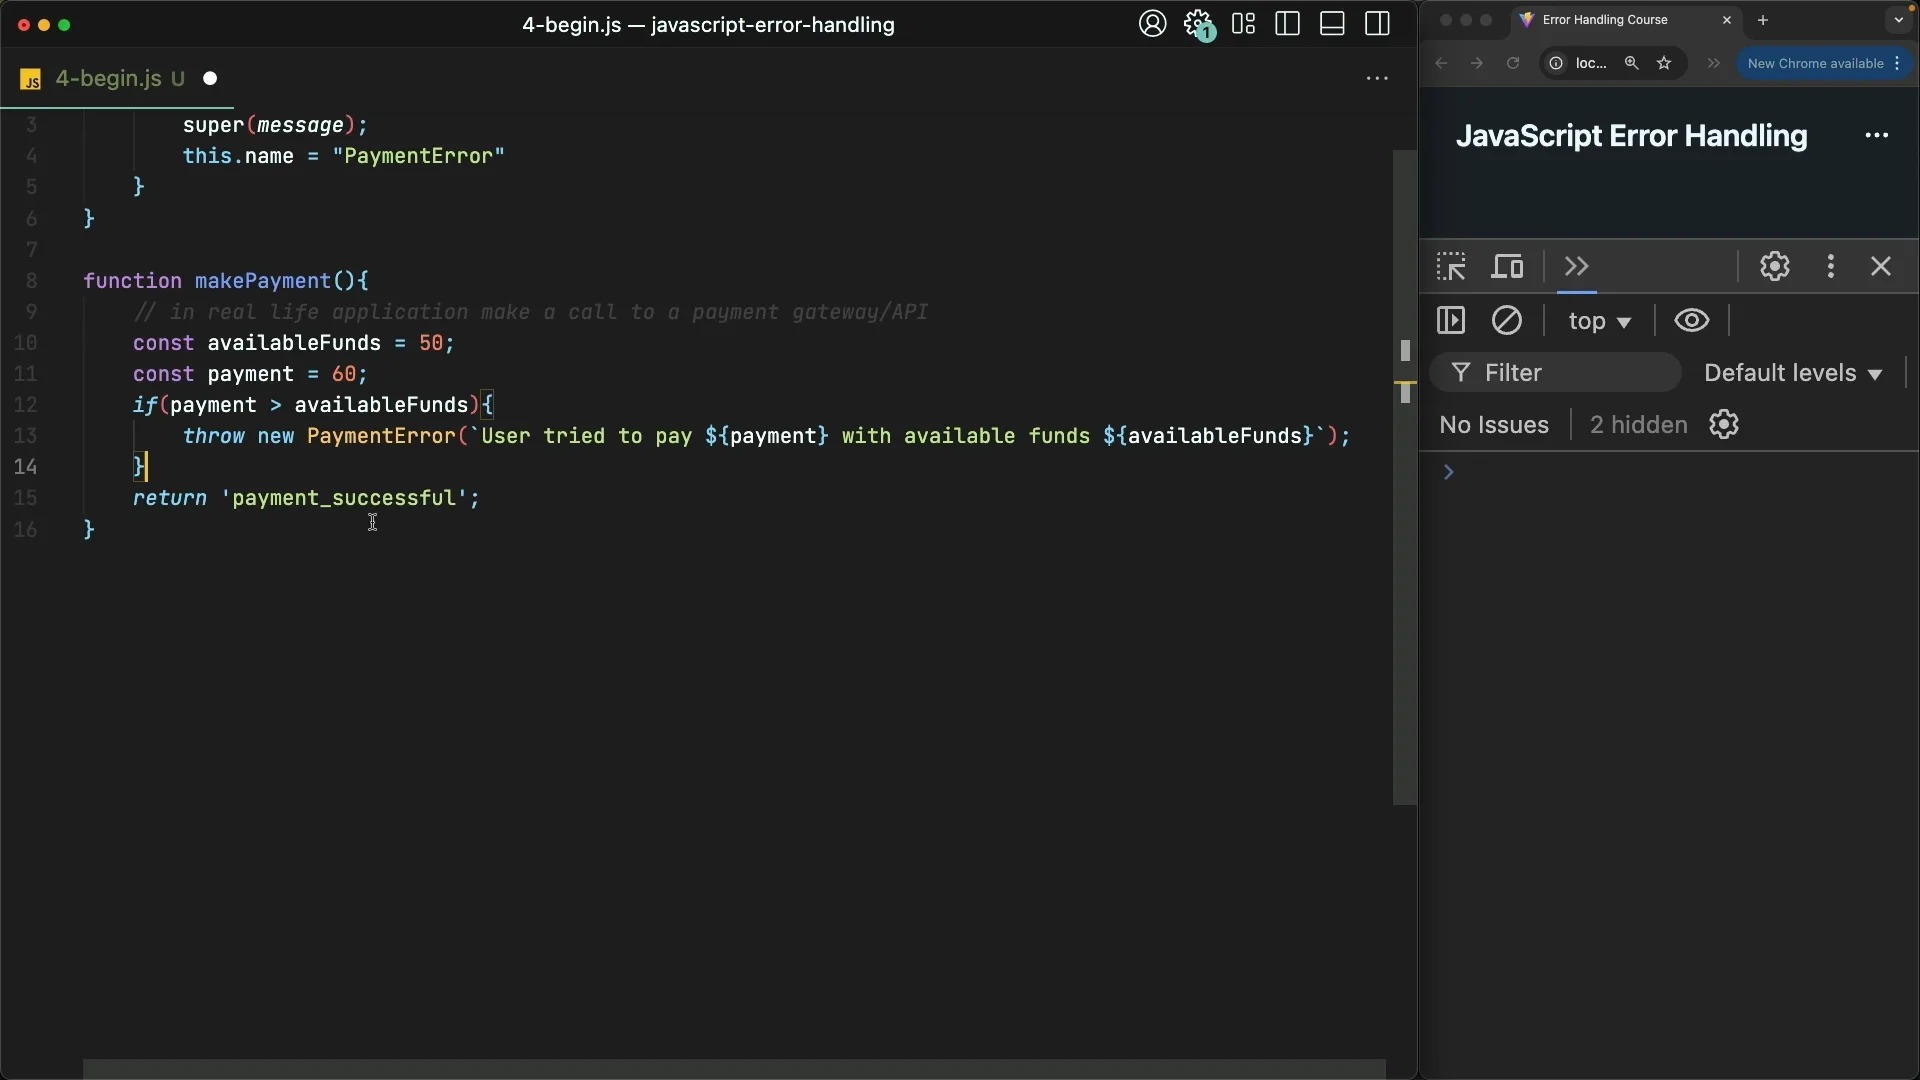Open the top context dropdown
Image resolution: width=1920 pixels, height=1080 pixels.
point(1599,321)
